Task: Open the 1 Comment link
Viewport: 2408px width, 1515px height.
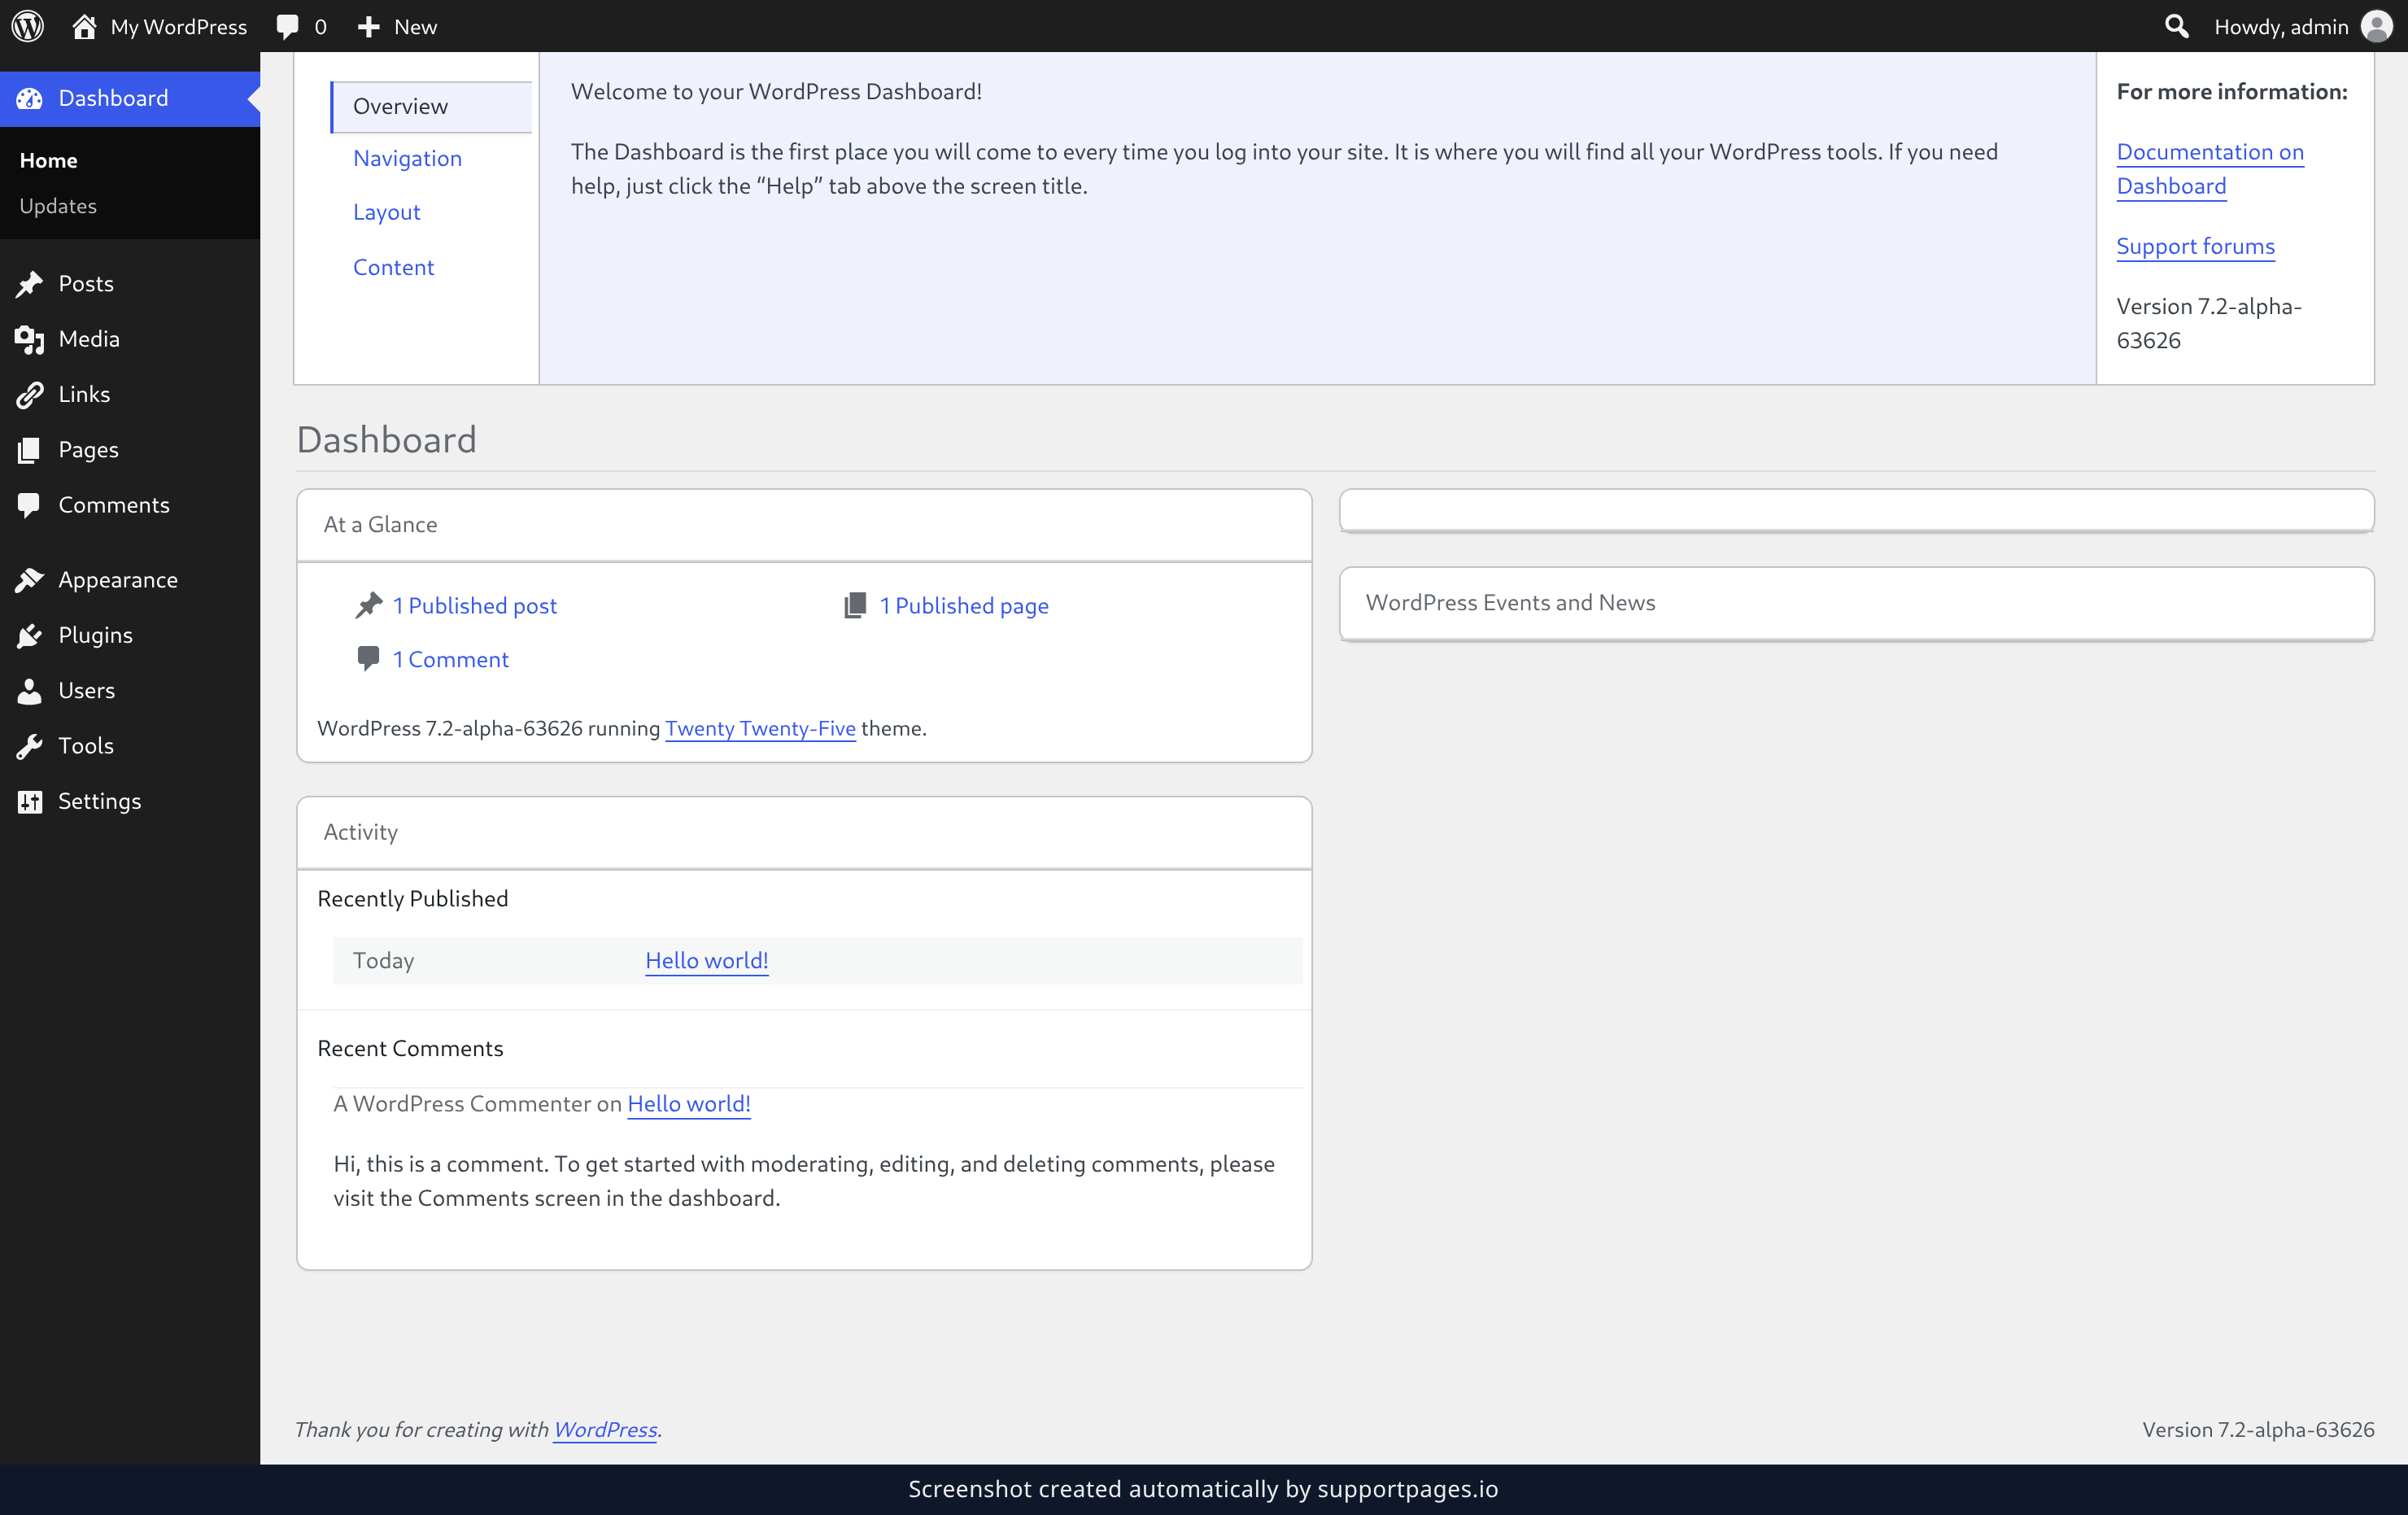Action: pos(450,659)
